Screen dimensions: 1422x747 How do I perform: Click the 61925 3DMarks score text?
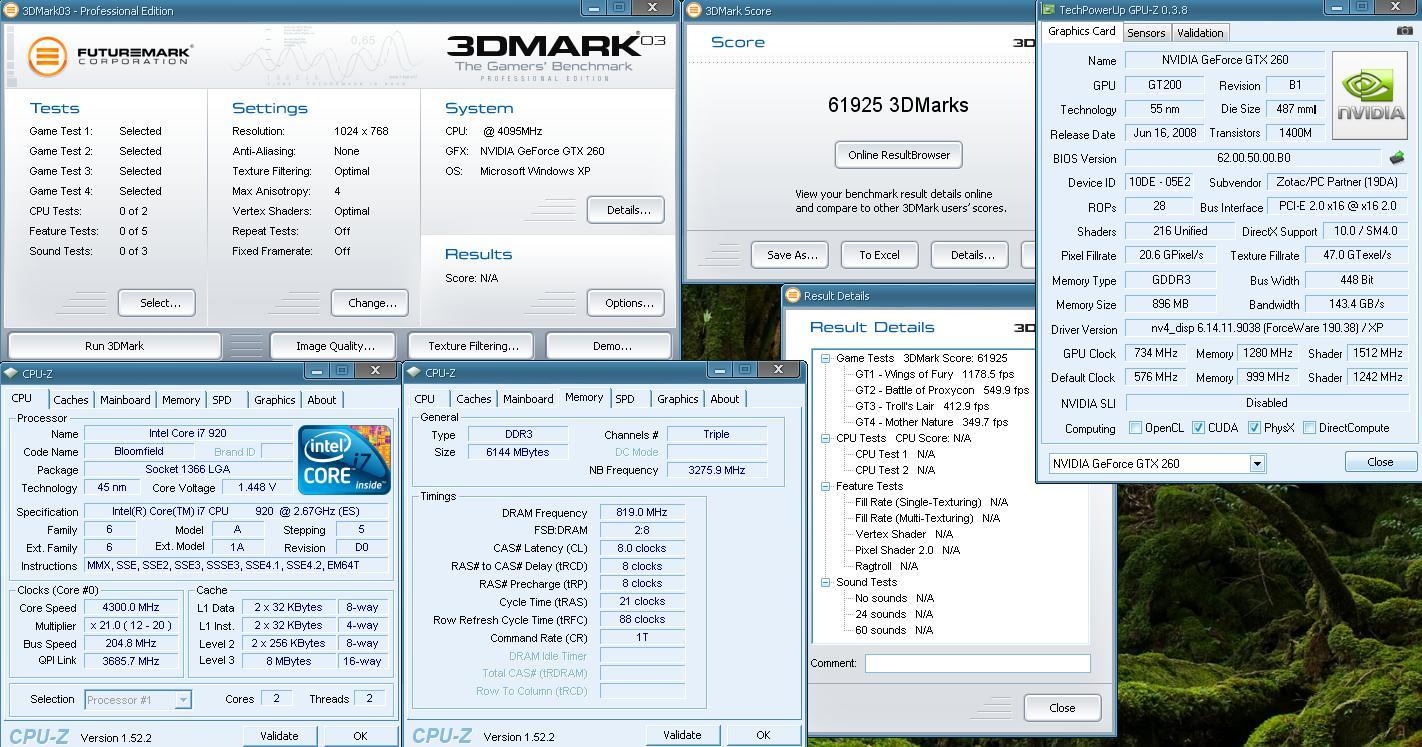pyautogui.click(x=897, y=105)
